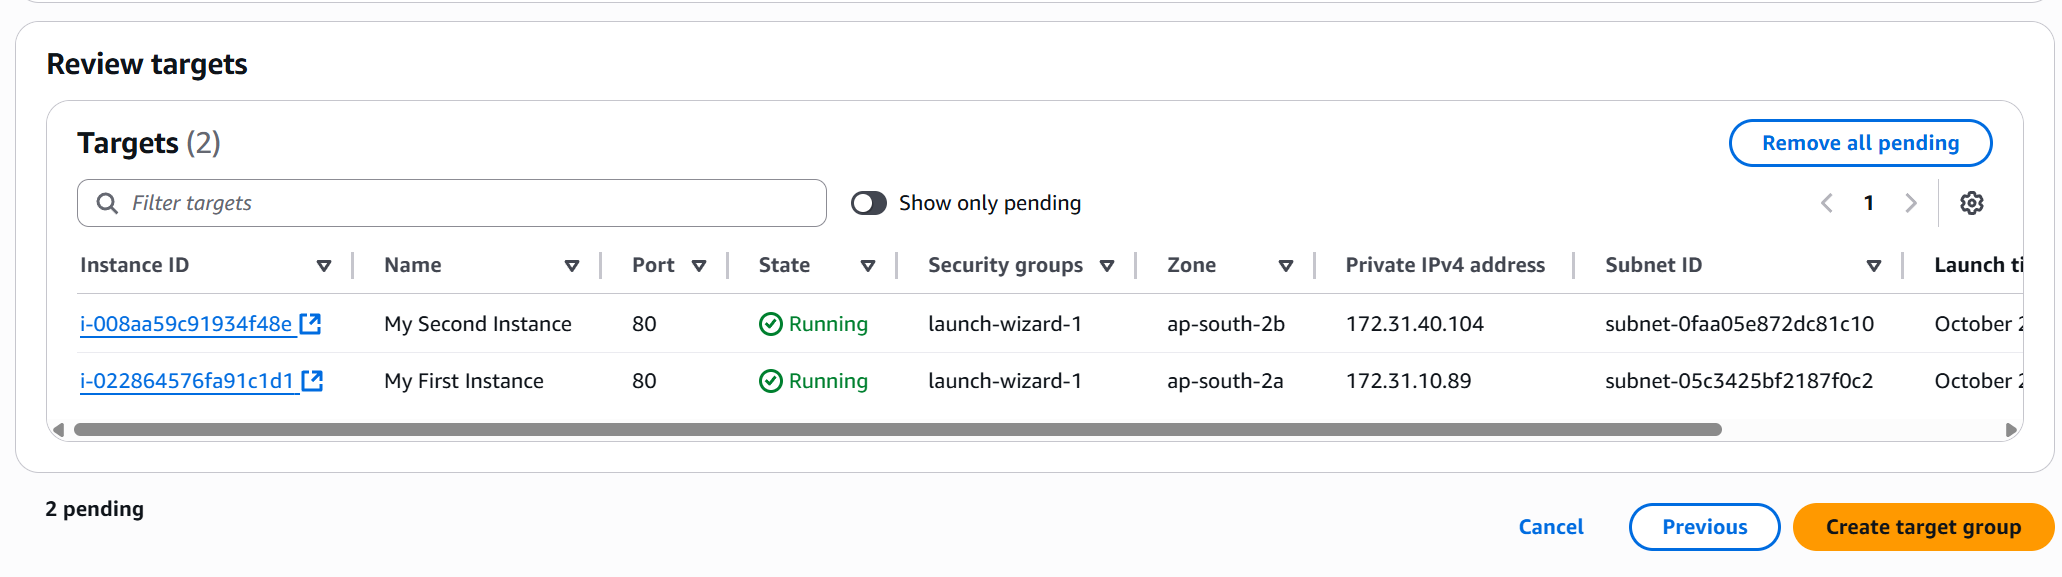The height and width of the screenshot is (577, 2062).
Task: Go to previous page arrow
Action: (x=1826, y=203)
